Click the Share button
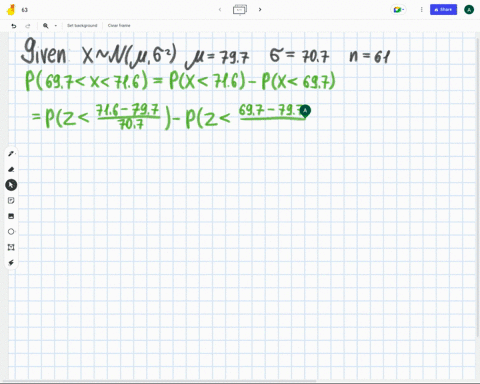Screen dimensions: 480x384 pyautogui.click(x=443, y=10)
